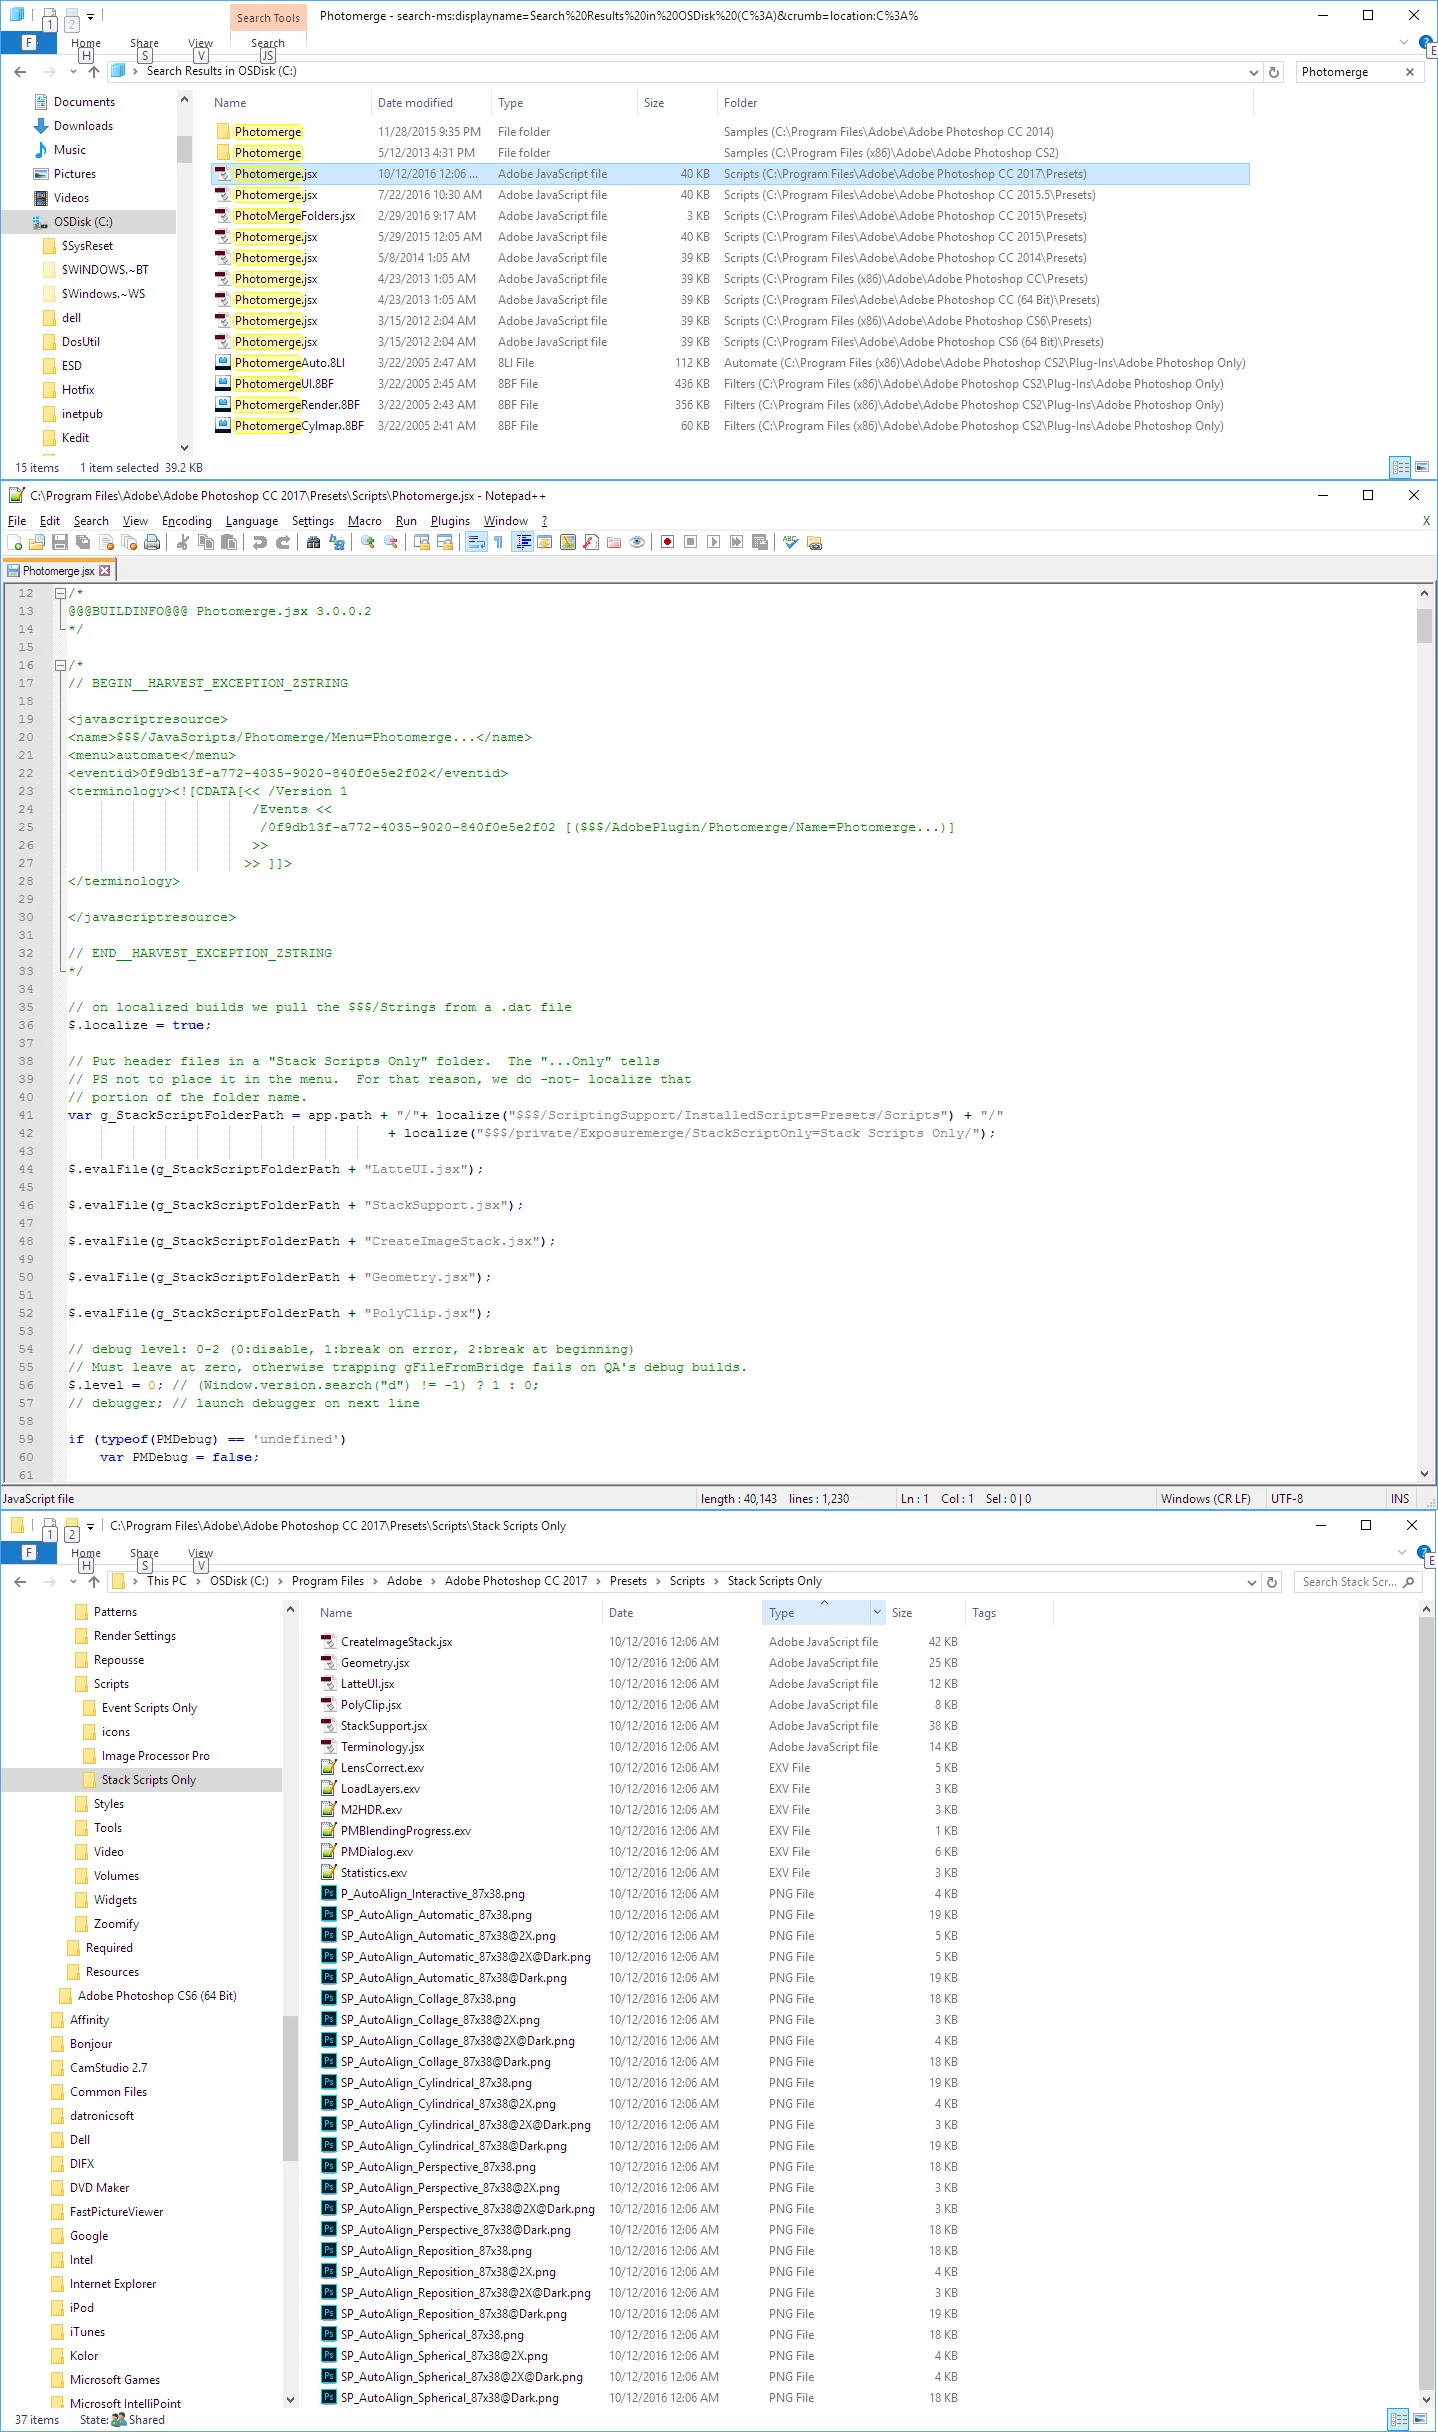This screenshot has height=2432, width=1438.
Task: Switch search results to Details view
Action: [x=1400, y=467]
